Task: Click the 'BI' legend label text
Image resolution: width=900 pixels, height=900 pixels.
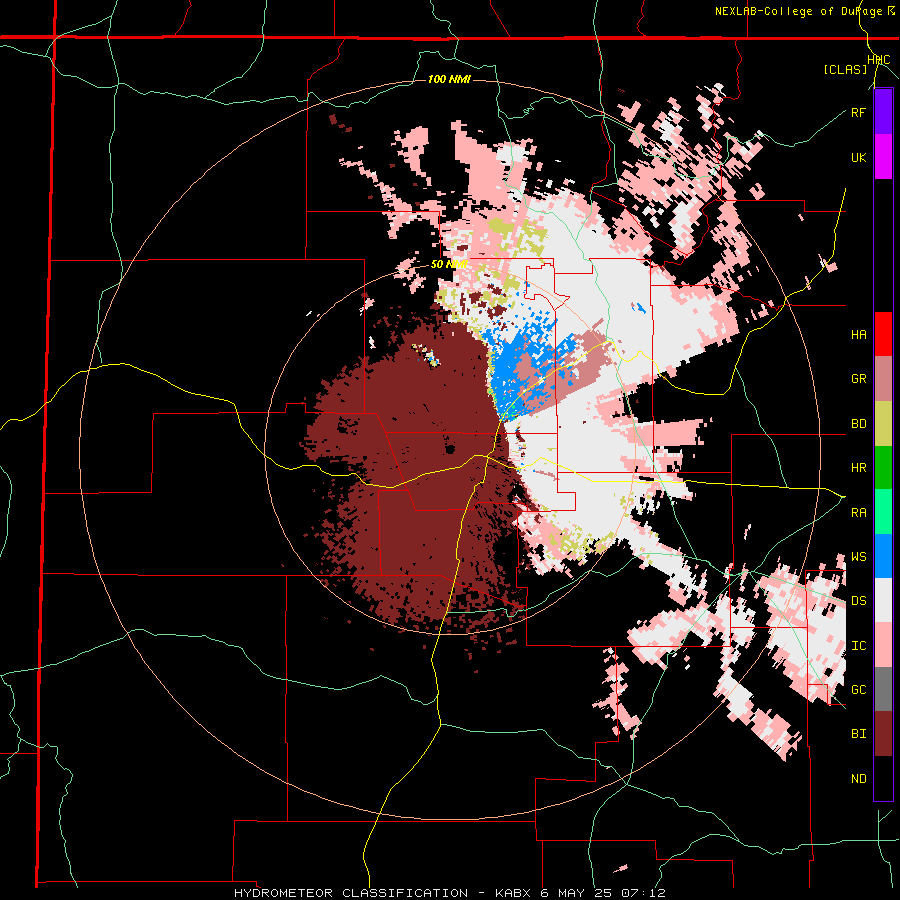Action: tap(858, 734)
